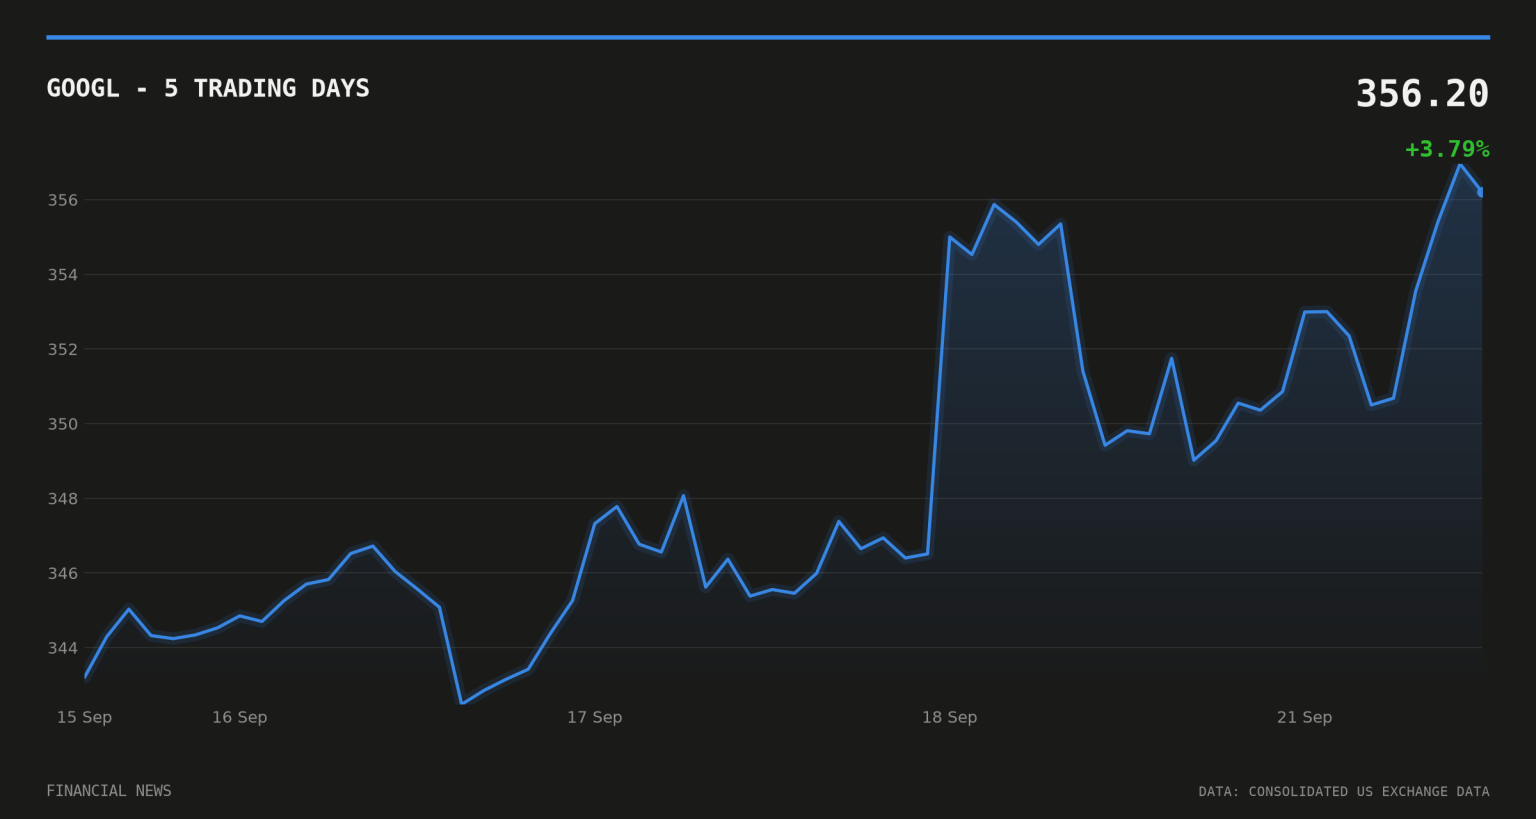Click the +3.79% change figure
The width and height of the screenshot is (1536, 819).
point(1447,150)
